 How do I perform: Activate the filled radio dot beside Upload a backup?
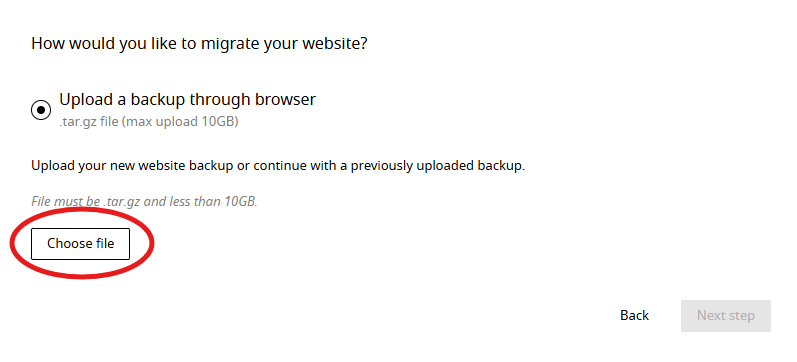pos(41,110)
